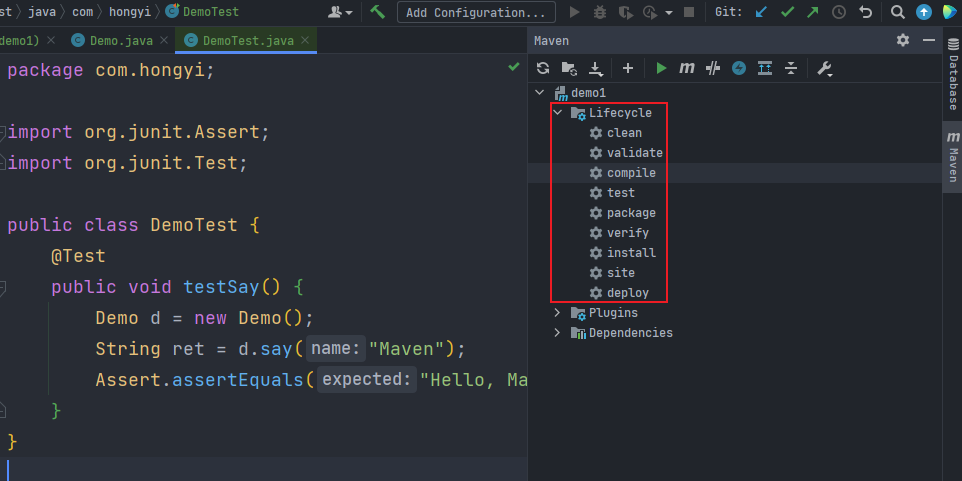
Task: Click the com breadcrumb item
Action: coord(83,12)
